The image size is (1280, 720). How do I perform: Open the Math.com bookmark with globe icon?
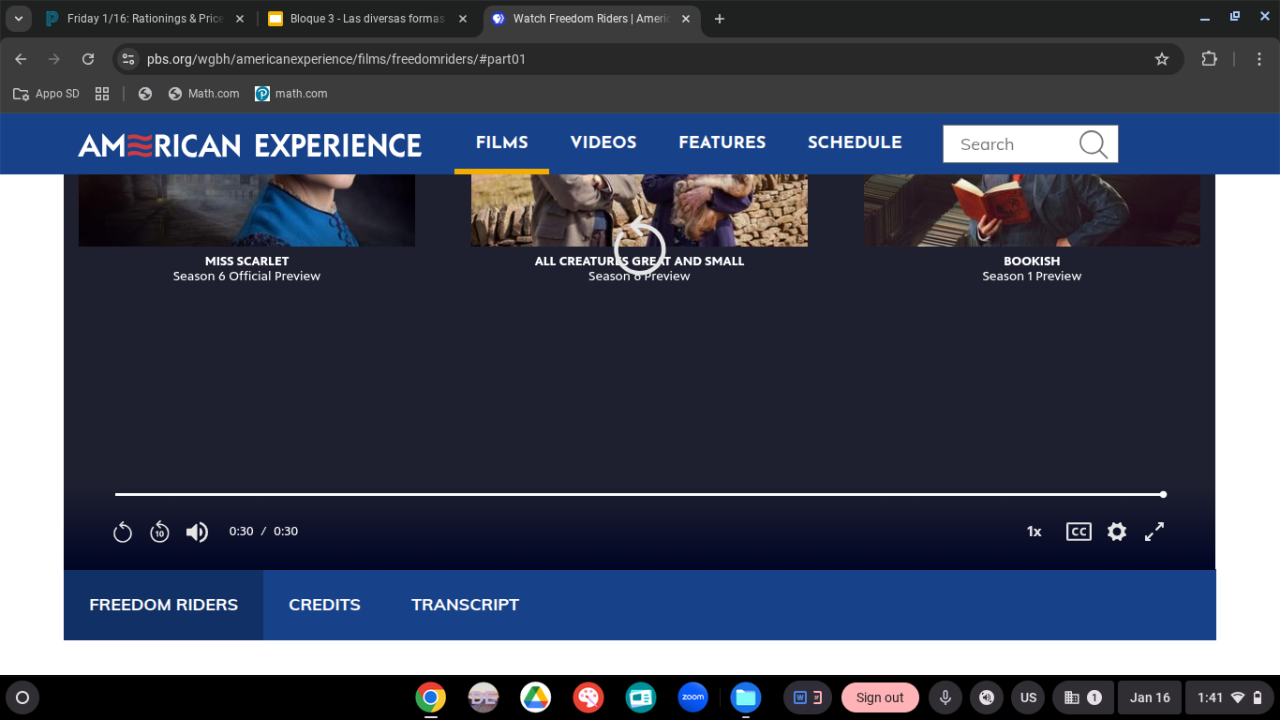[x=204, y=94]
